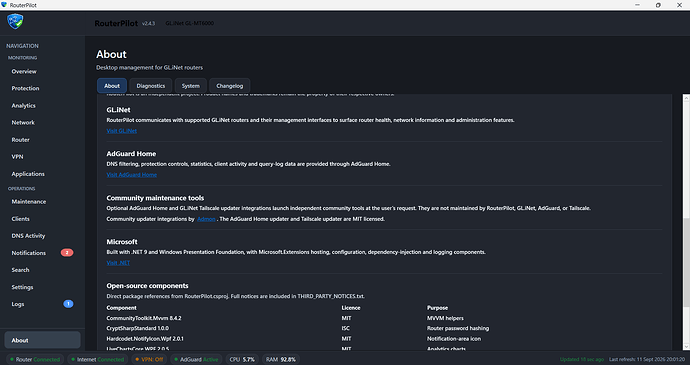Click the version v2.4.3 label
The image size is (690, 365).
[148, 23]
